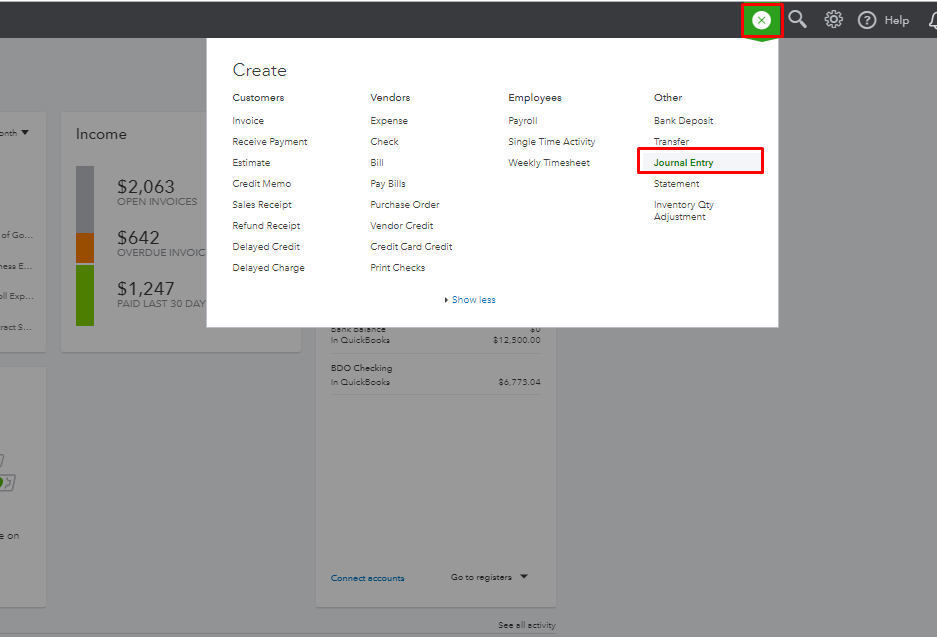Choose Bank Deposit option
The height and width of the screenshot is (637, 937).
point(683,121)
